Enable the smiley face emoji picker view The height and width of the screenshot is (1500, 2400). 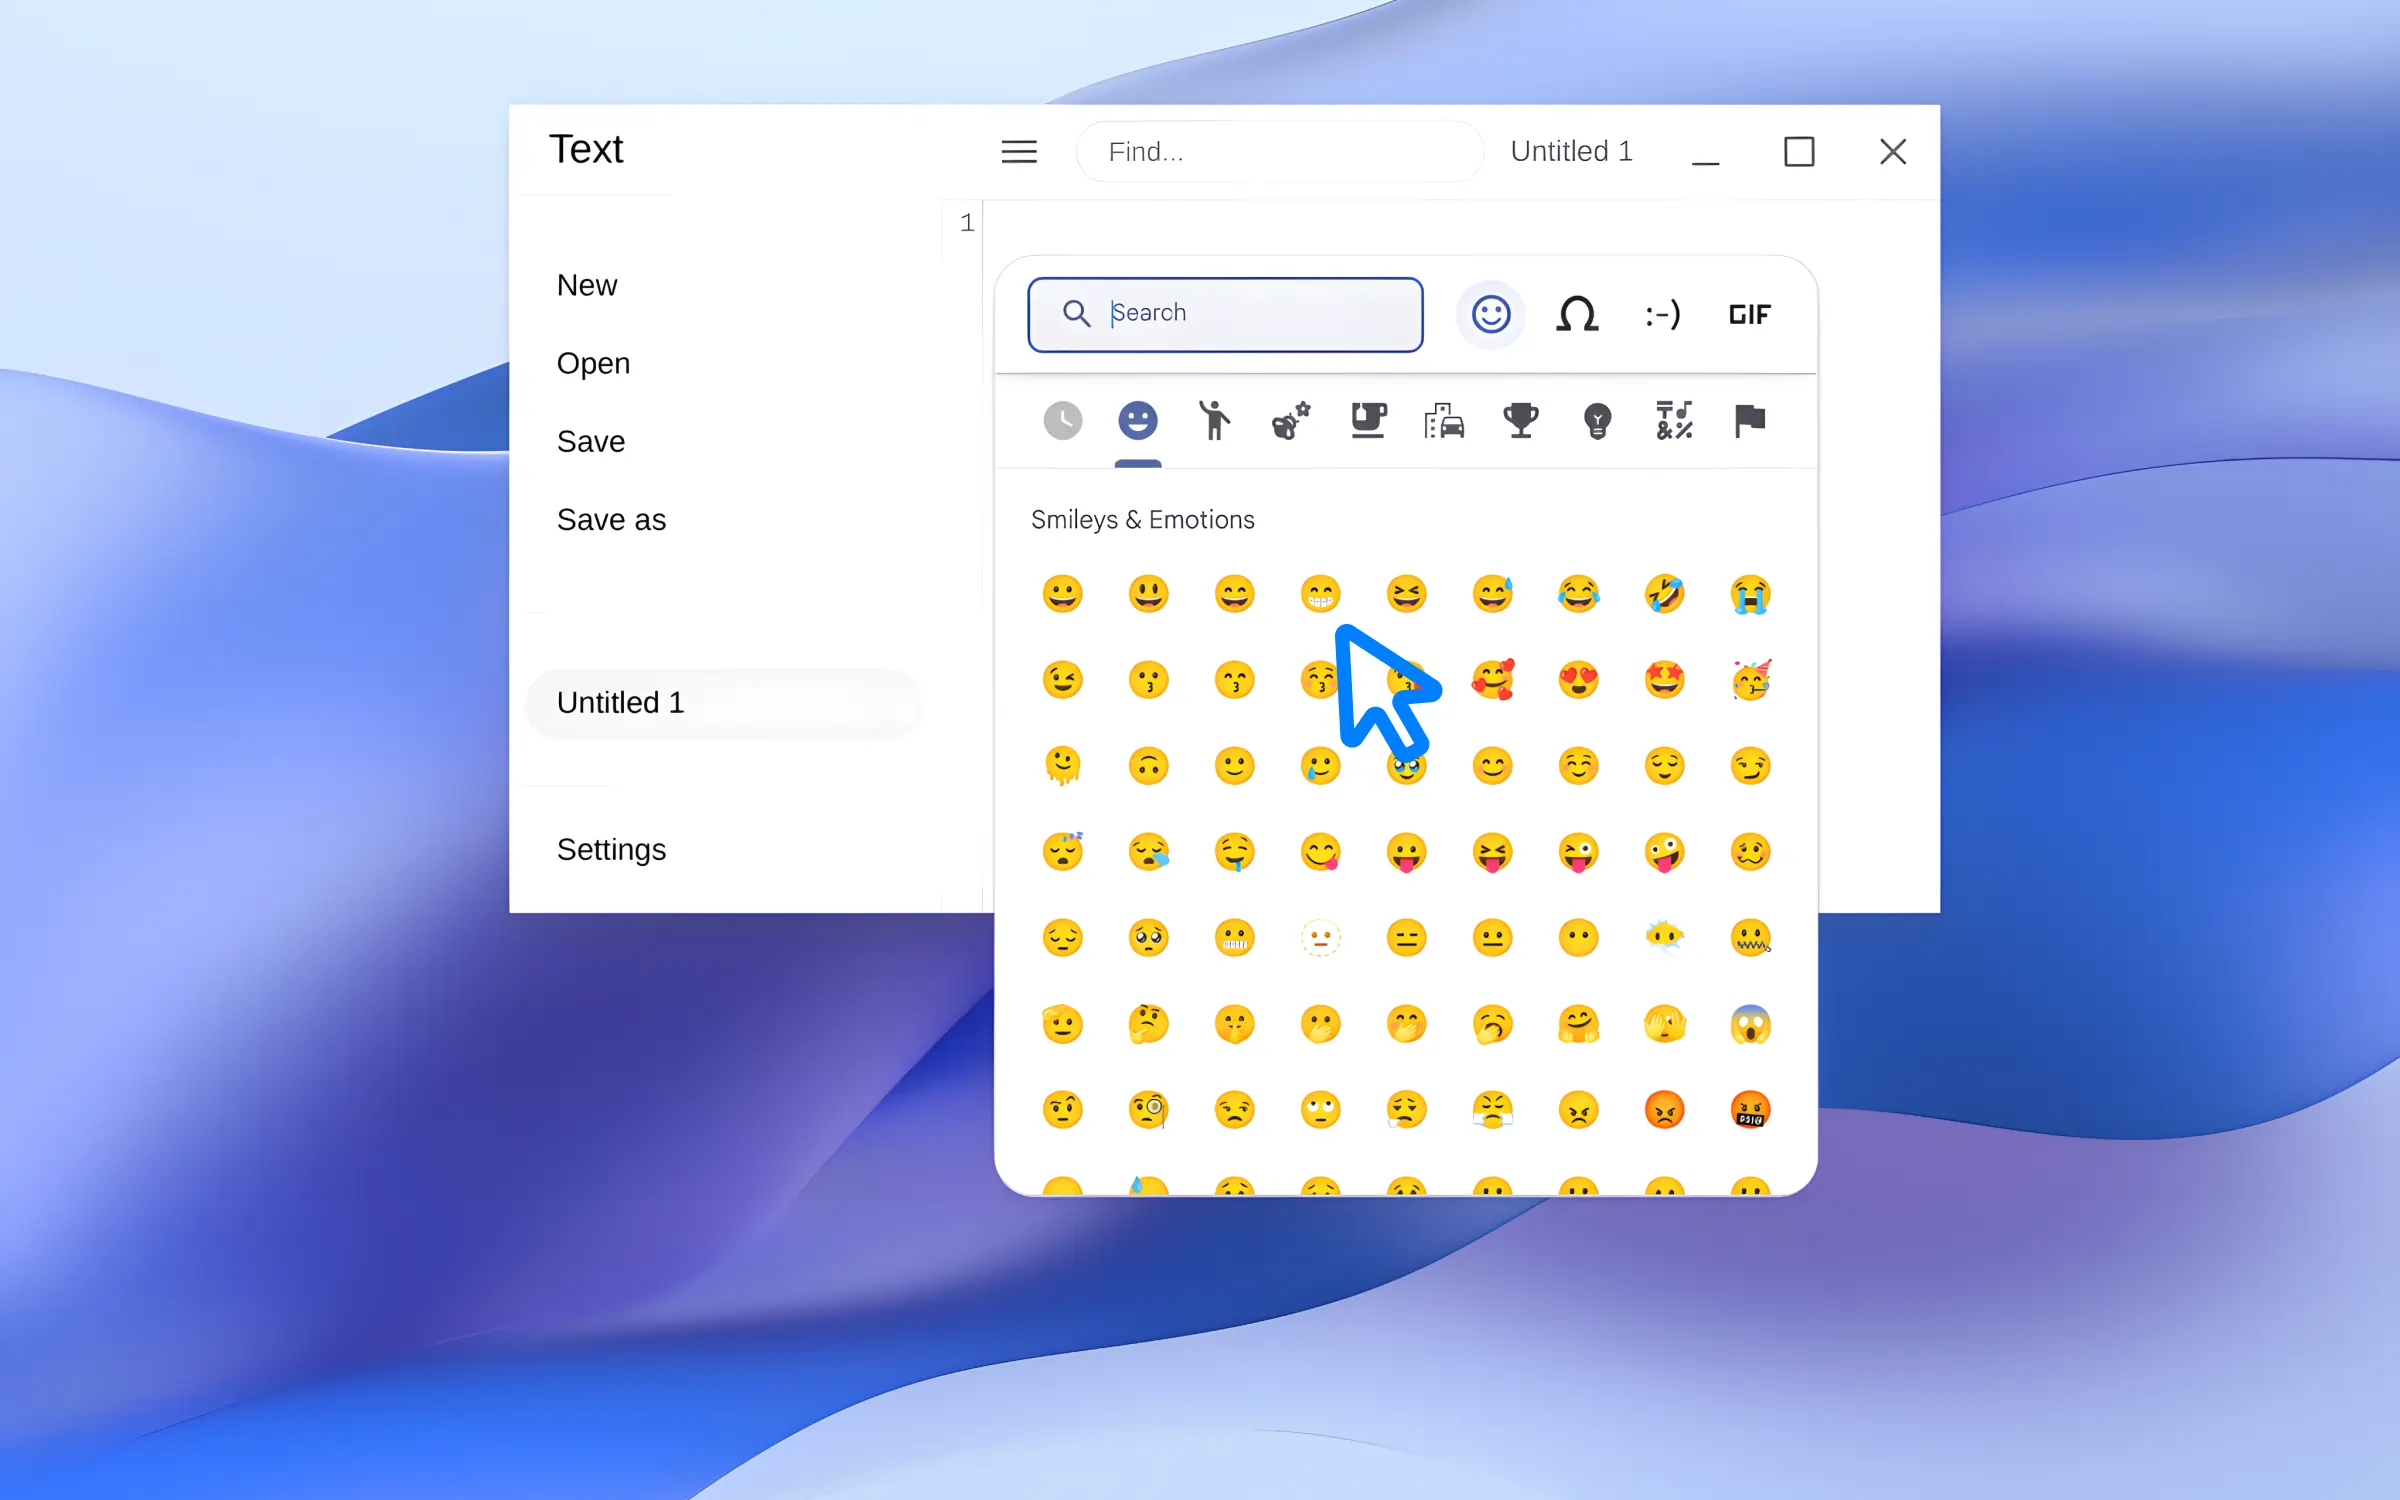pos(1489,313)
